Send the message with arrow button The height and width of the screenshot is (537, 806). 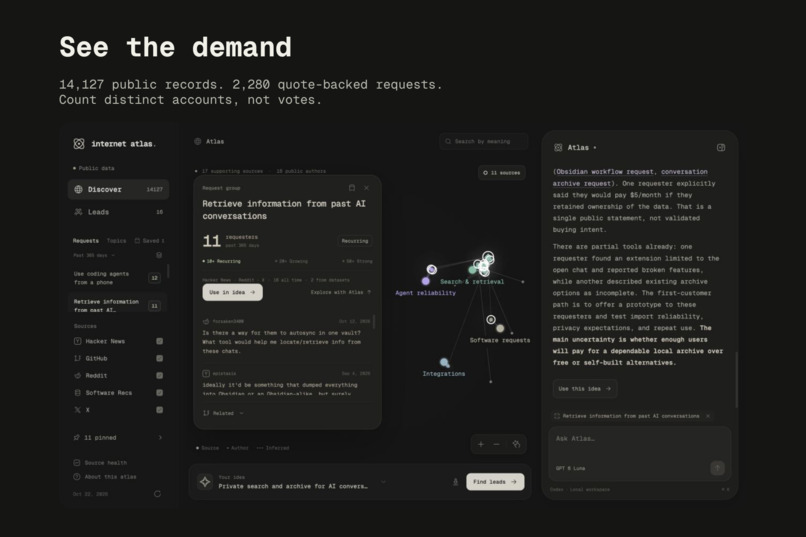[x=718, y=468]
